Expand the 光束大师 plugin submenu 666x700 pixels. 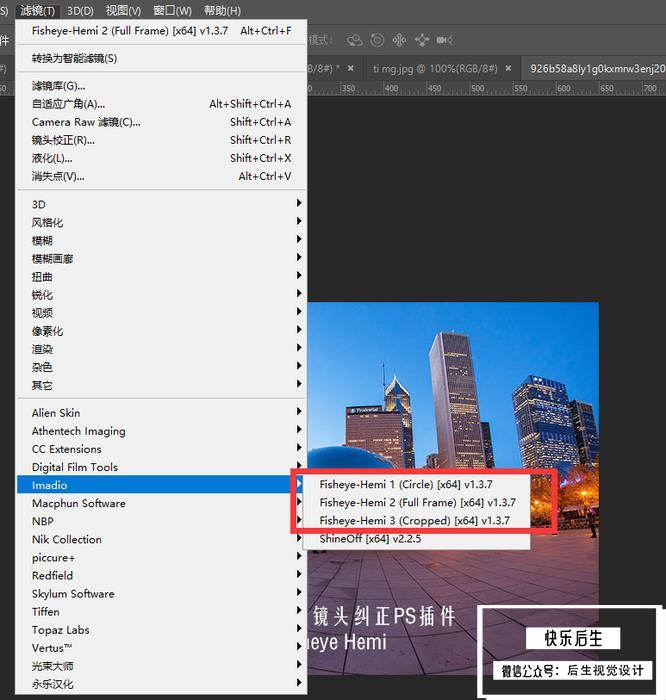[x=161, y=666]
